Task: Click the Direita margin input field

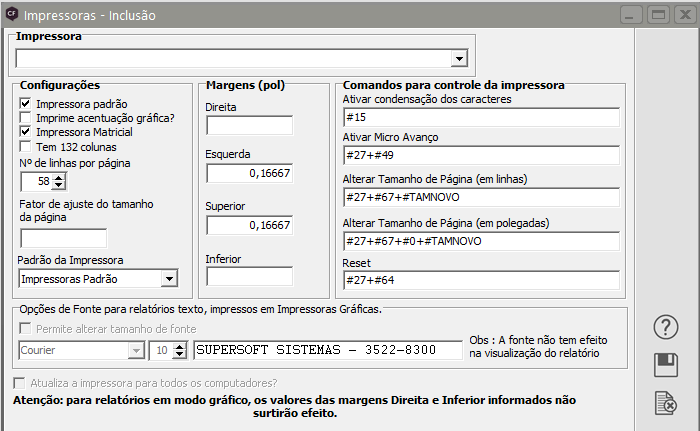Action: 249,126
